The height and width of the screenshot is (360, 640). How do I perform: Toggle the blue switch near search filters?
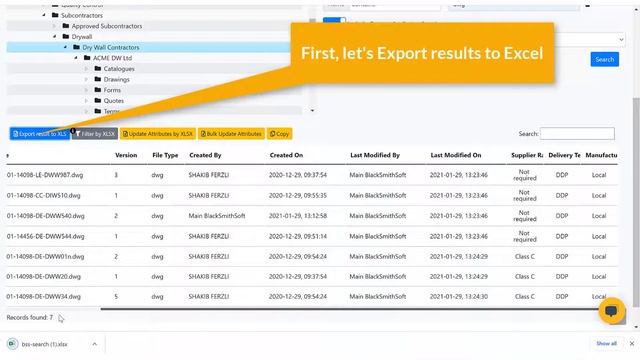(x=334, y=20)
